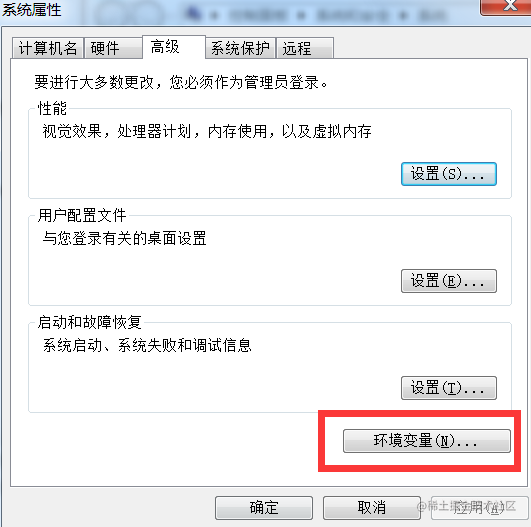The height and width of the screenshot is (527, 531).
Task: Open performance 设置(S) button
Action: (x=449, y=174)
